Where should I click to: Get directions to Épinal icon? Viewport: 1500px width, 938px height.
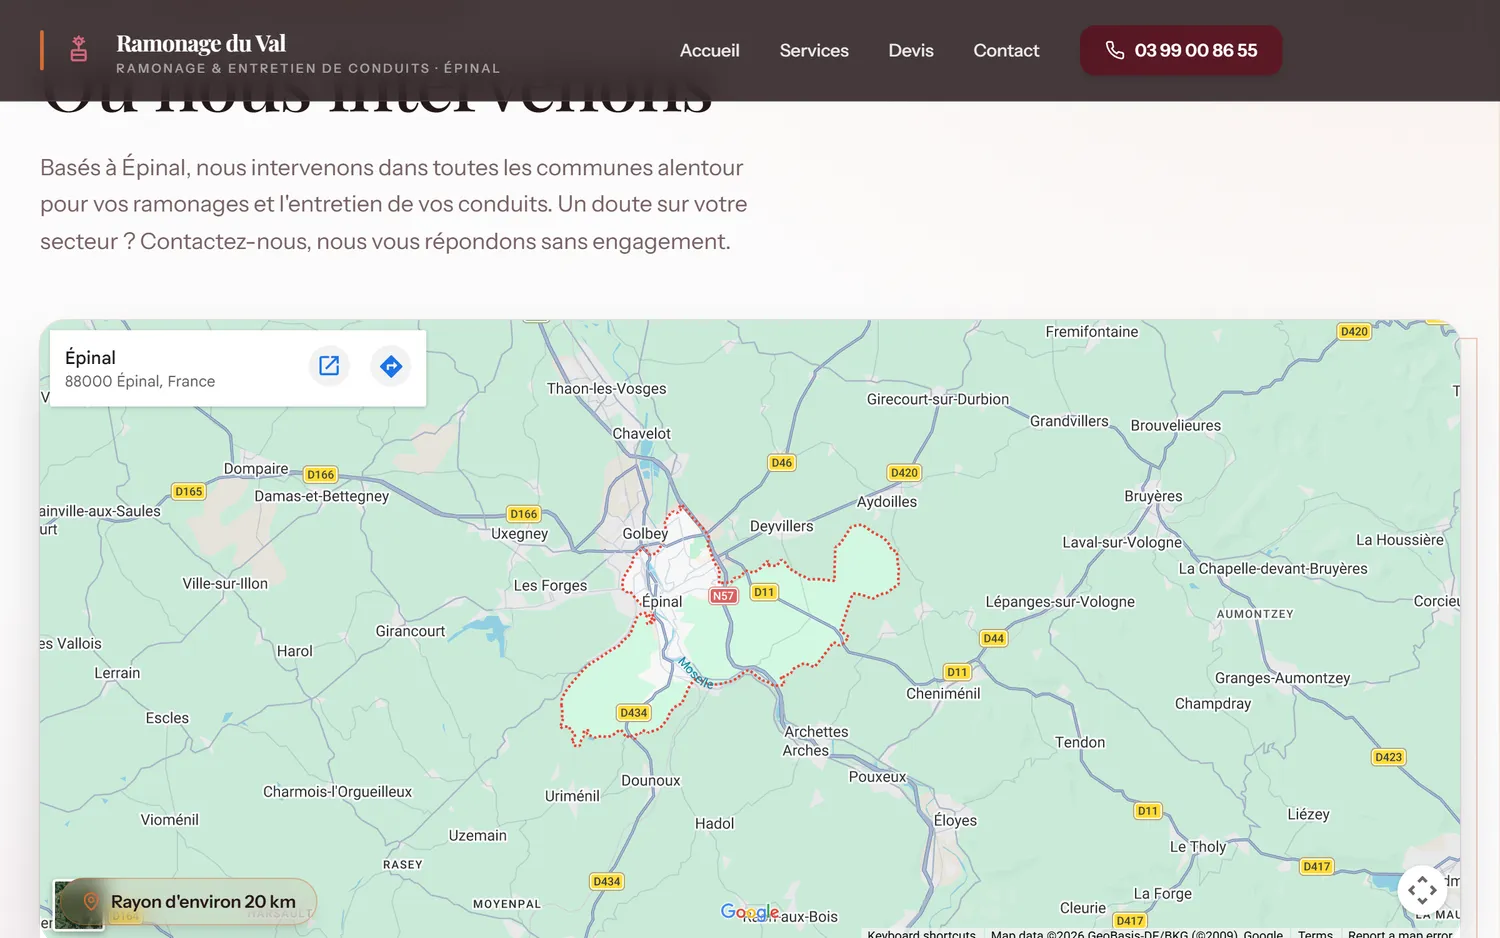(391, 365)
